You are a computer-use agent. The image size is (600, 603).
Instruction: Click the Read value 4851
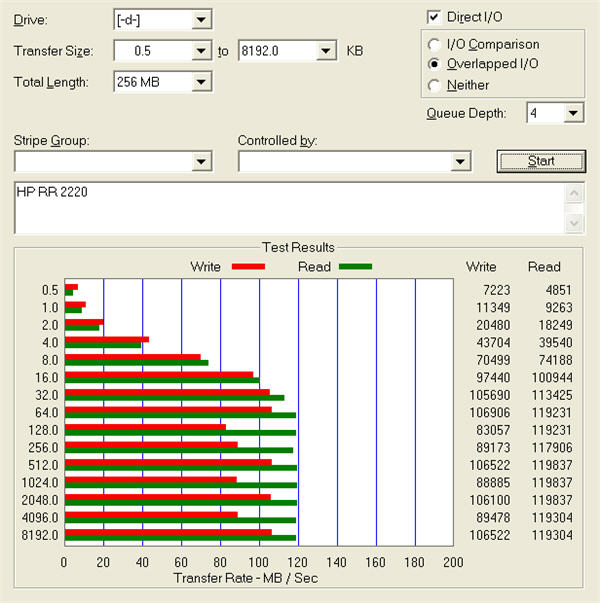558,290
